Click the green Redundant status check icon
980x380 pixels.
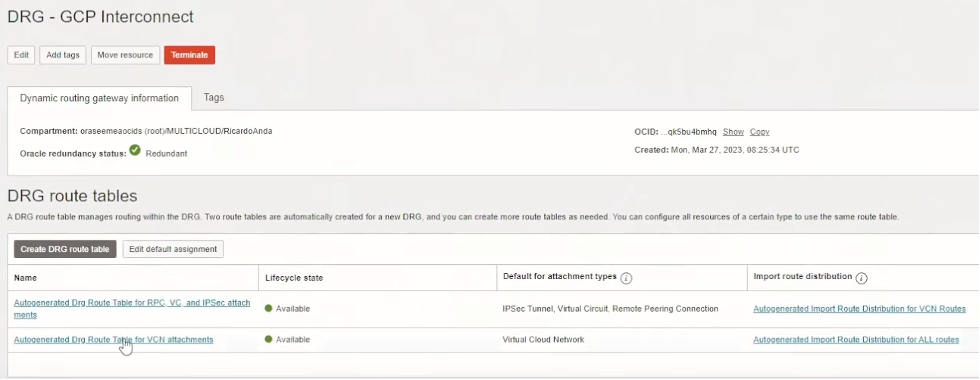pos(135,151)
